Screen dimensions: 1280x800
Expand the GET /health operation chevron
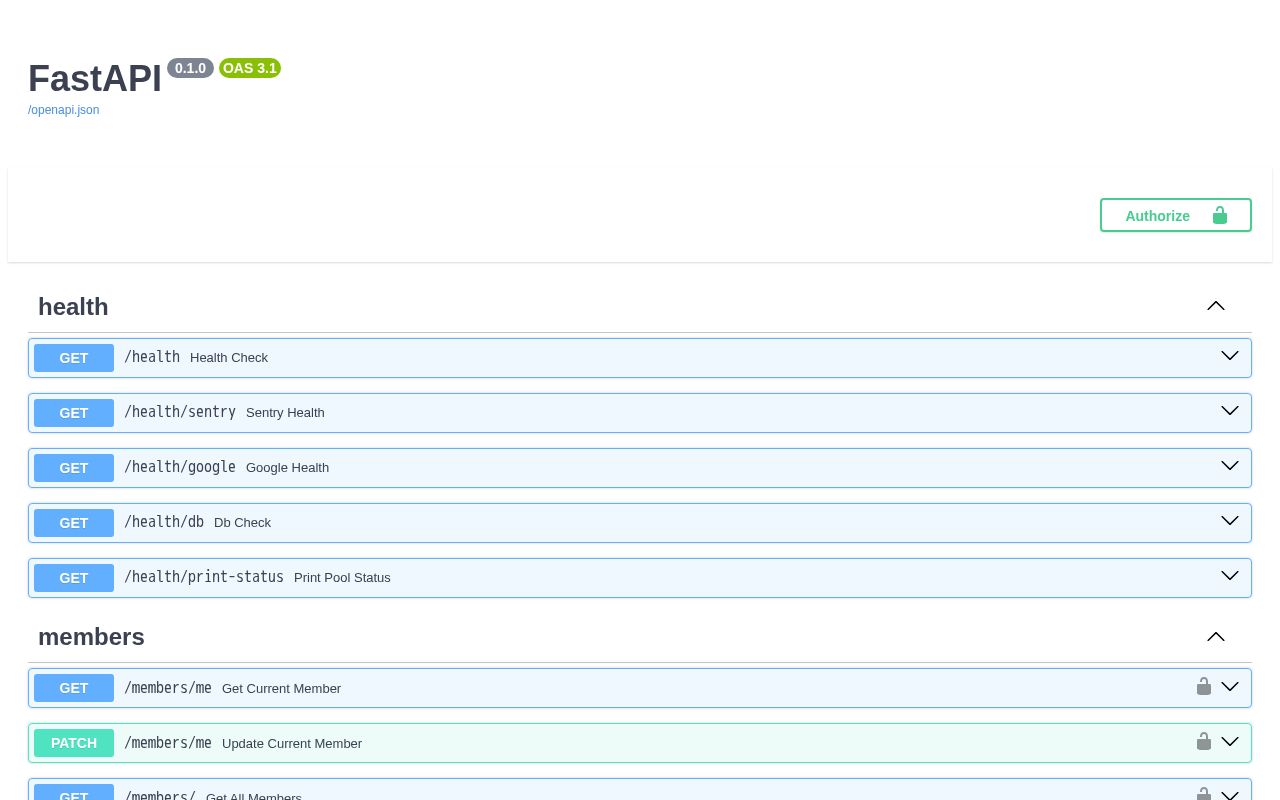1230,356
